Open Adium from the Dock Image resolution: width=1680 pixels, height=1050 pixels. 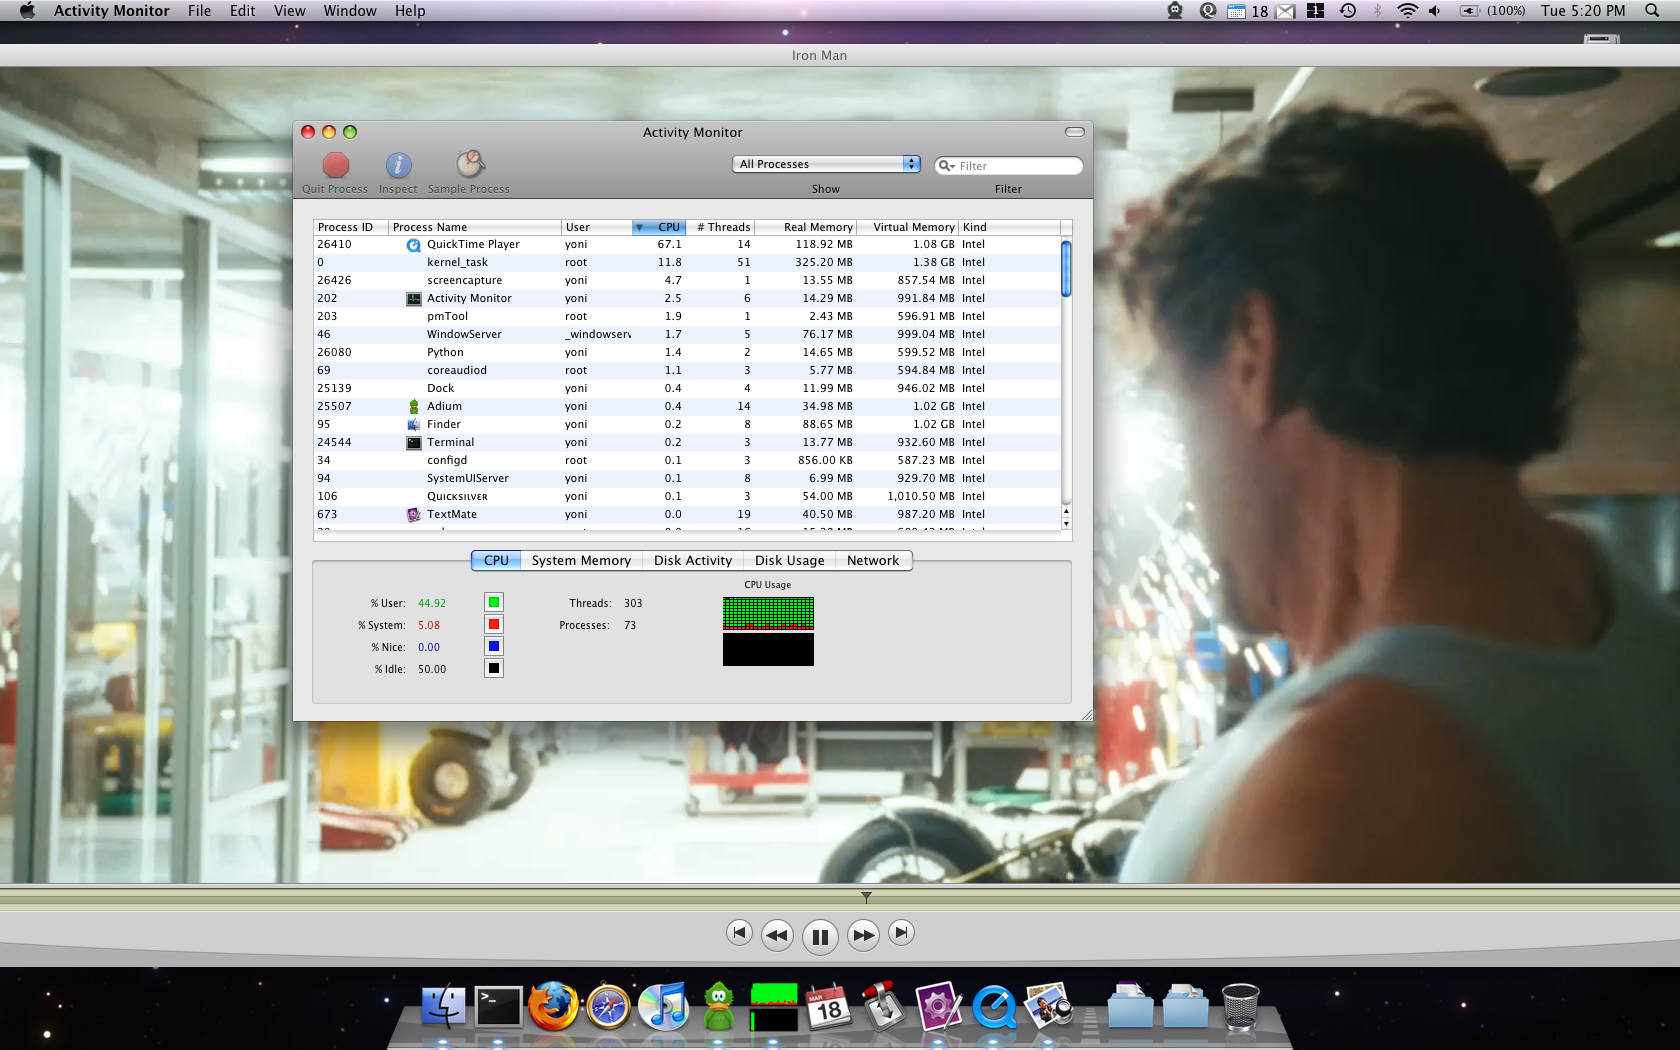pos(719,1006)
